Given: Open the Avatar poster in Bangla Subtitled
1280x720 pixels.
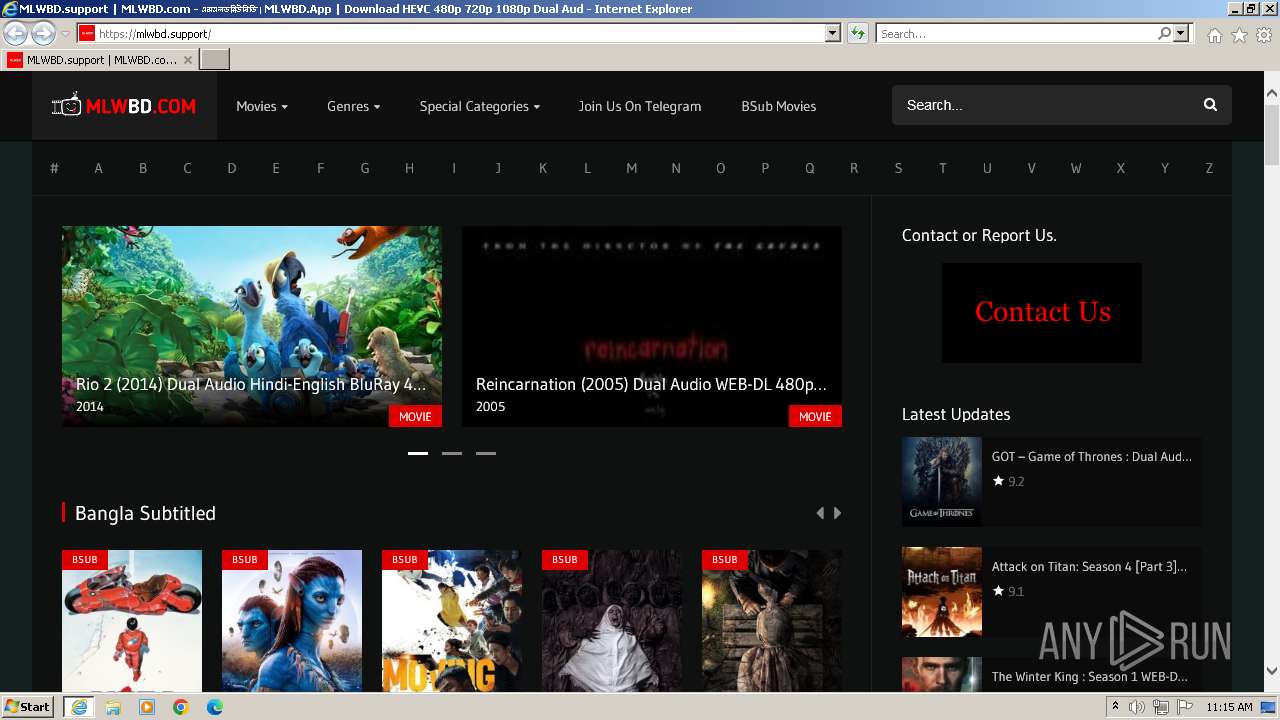Looking at the screenshot, I should pyautogui.click(x=292, y=621).
